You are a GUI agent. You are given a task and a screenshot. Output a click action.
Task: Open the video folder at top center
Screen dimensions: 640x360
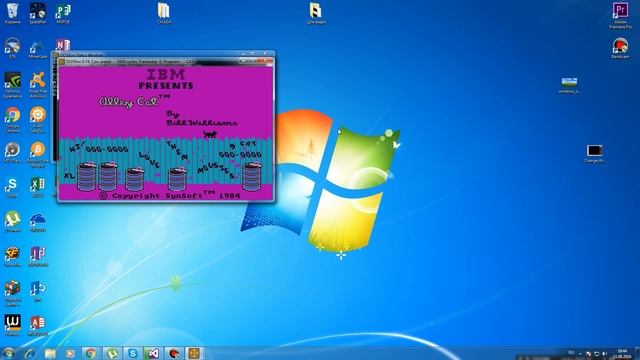[316, 12]
